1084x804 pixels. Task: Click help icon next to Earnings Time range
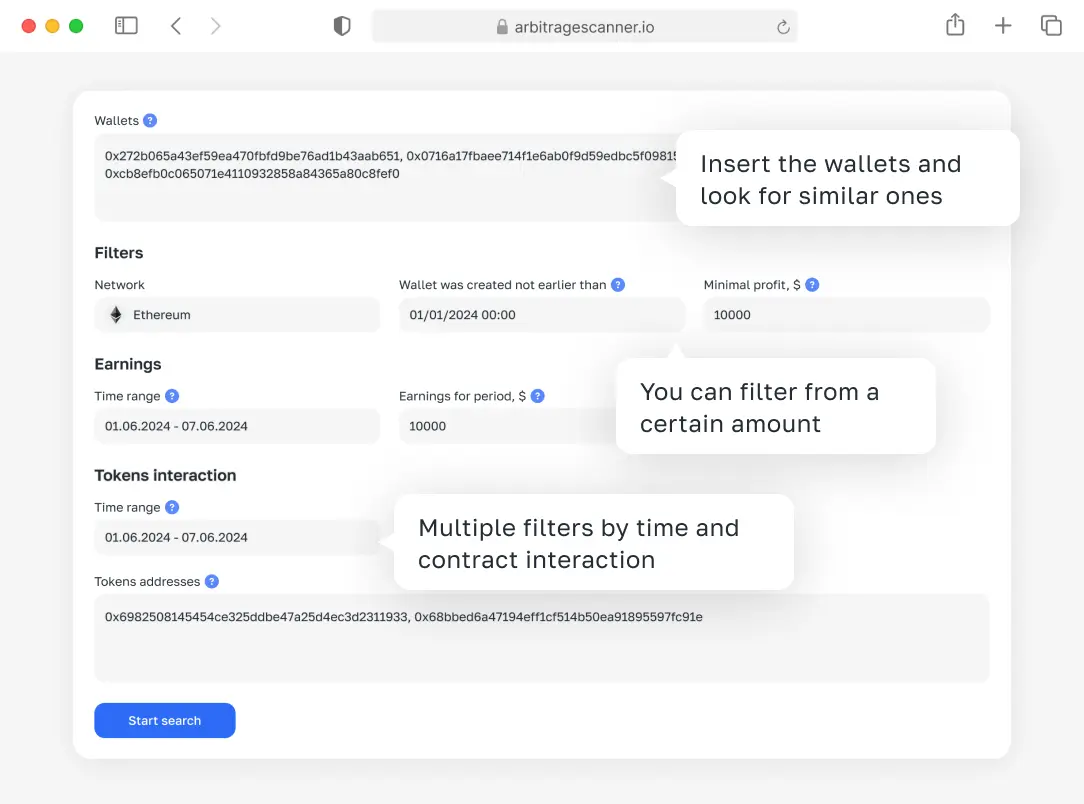(x=172, y=396)
